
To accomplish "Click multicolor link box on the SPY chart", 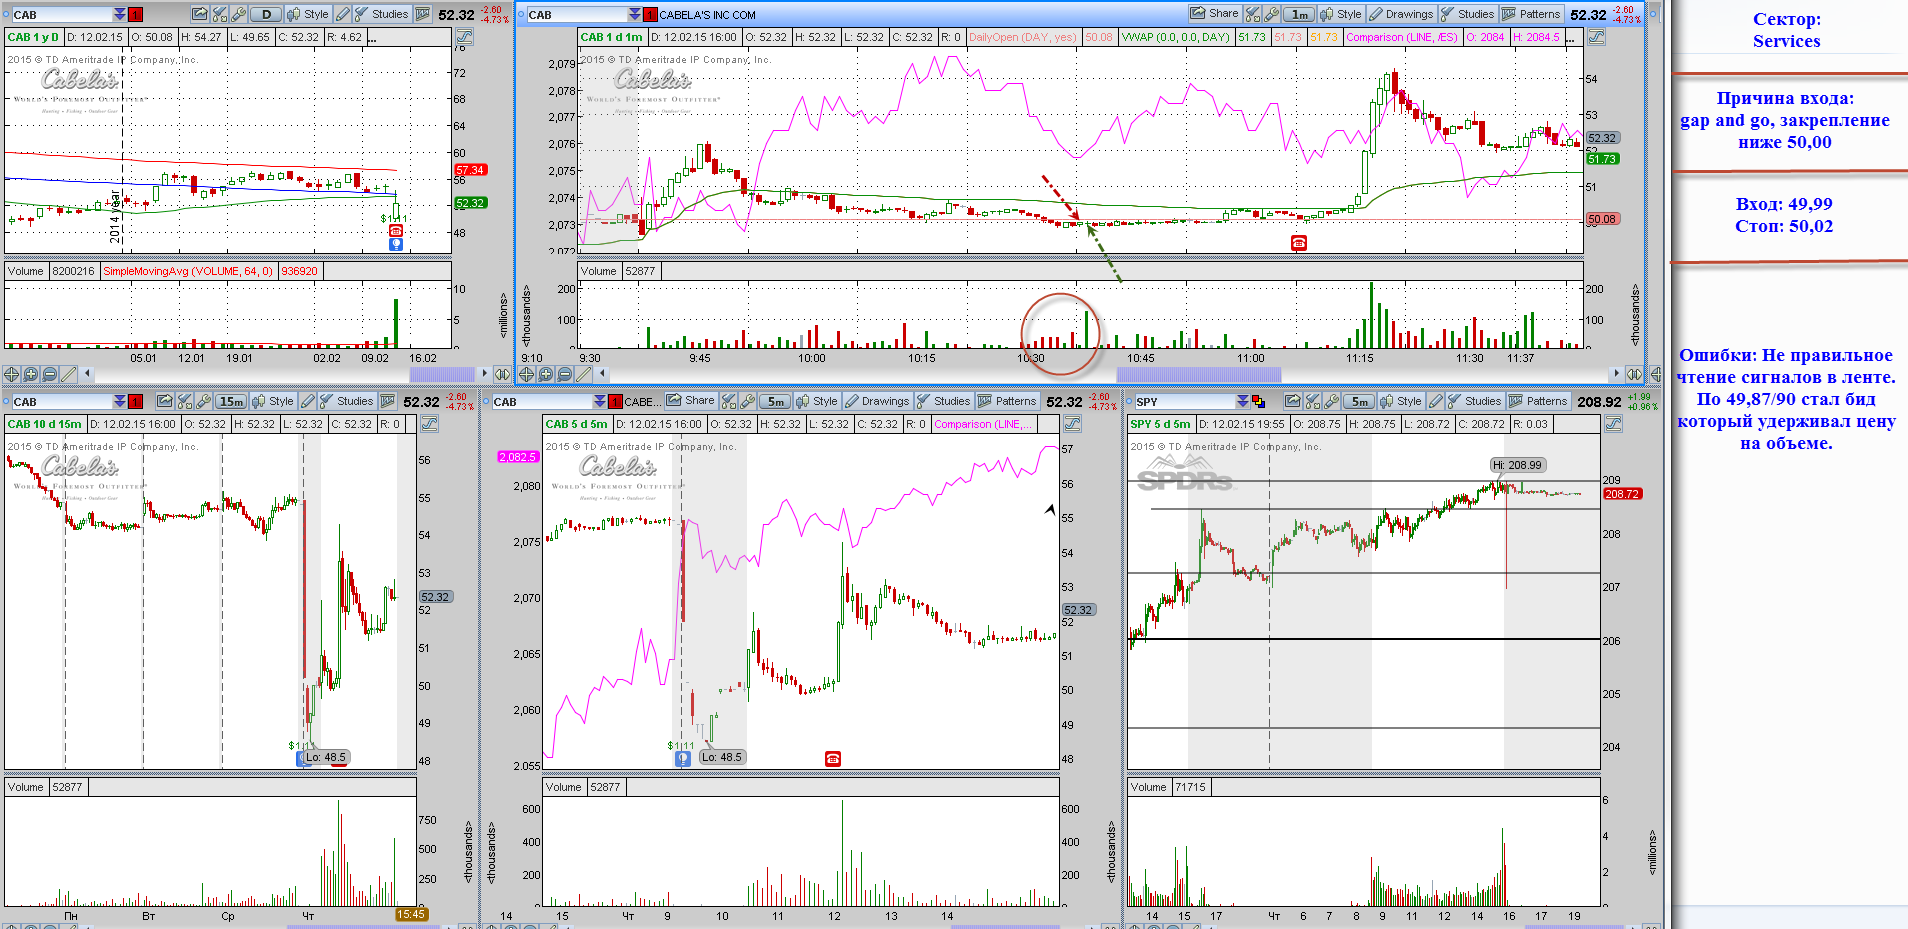I will point(1258,402).
